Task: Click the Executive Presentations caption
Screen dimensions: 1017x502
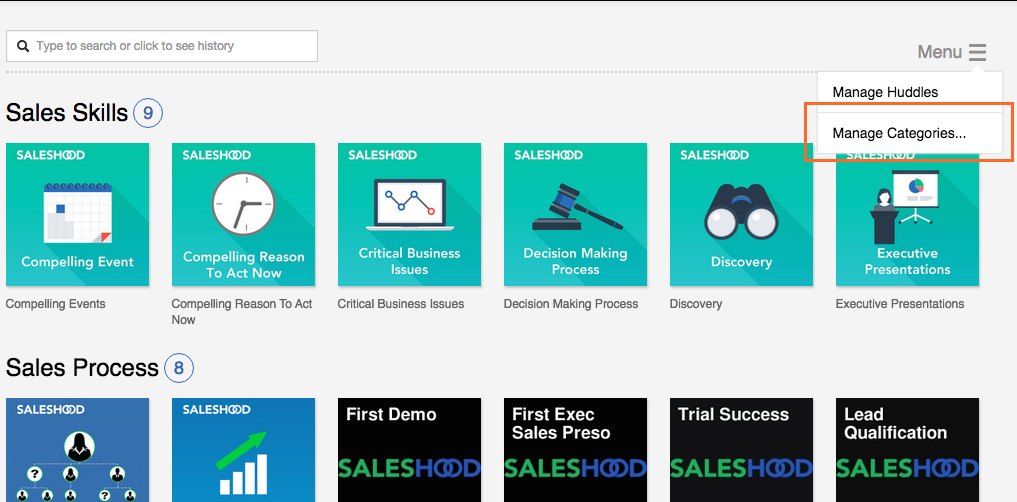Action: [x=900, y=304]
